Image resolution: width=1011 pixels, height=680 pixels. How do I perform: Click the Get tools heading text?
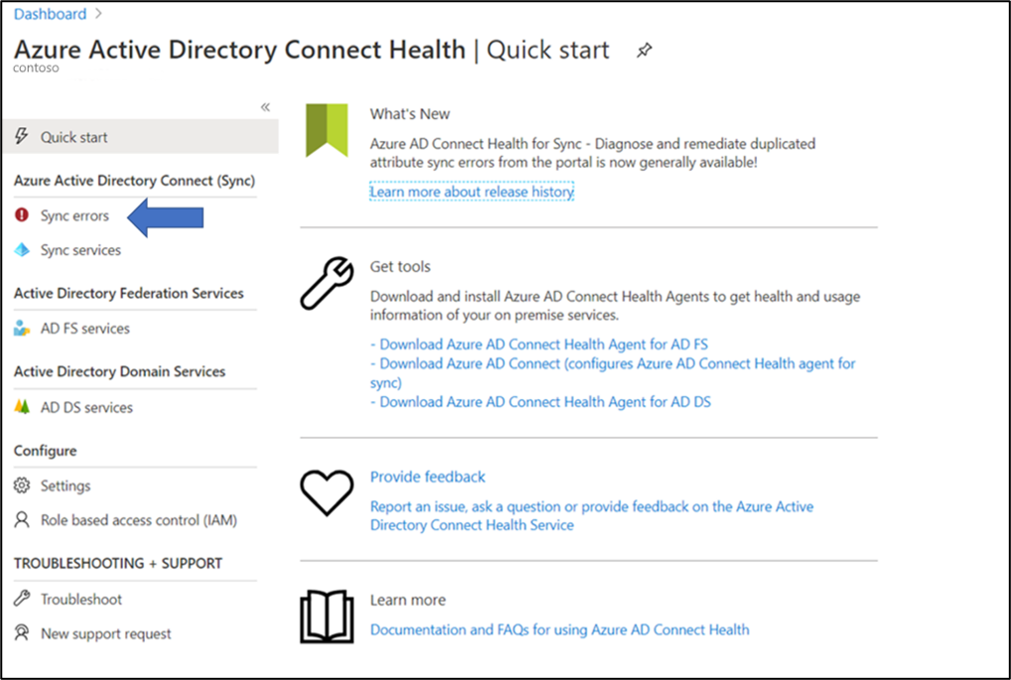point(400,266)
